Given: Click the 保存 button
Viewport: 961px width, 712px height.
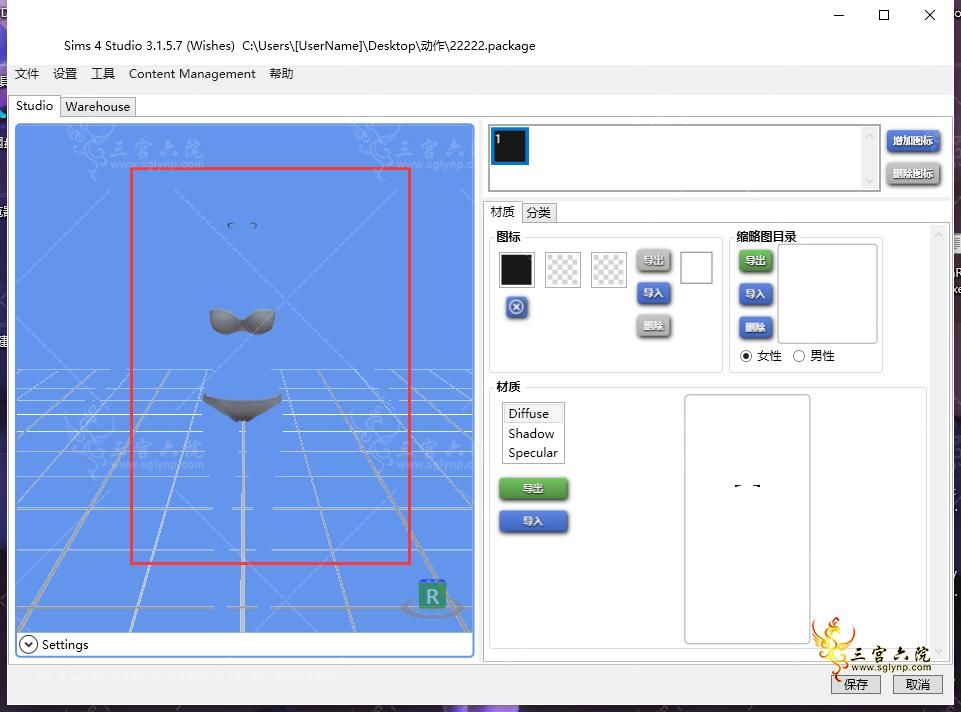Looking at the screenshot, I should [856, 684].
